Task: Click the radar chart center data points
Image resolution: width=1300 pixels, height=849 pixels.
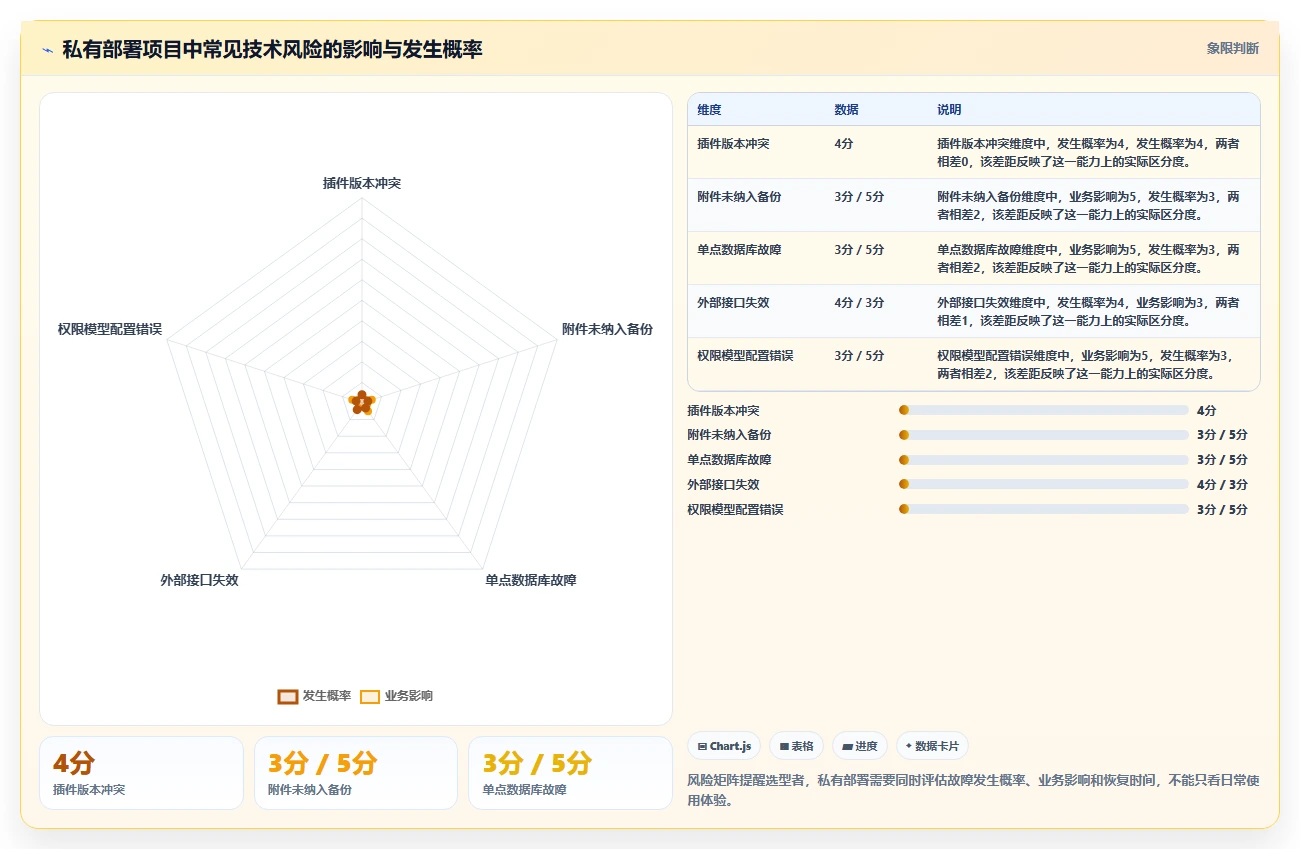Action: point(362,402)
